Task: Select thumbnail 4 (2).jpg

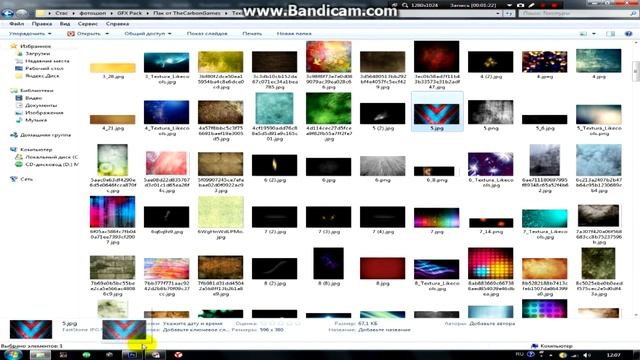Action: pyautogui.click(x=490, y=62)
